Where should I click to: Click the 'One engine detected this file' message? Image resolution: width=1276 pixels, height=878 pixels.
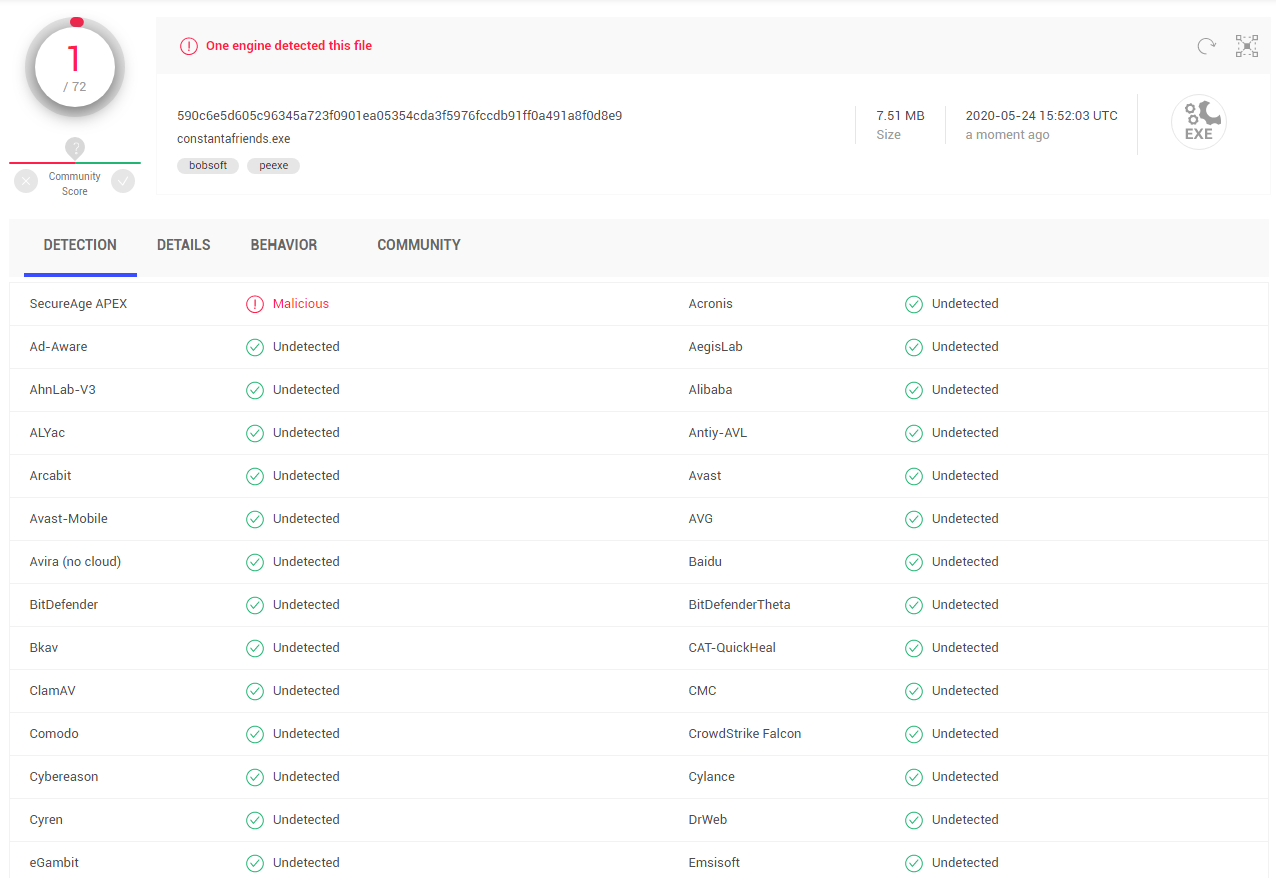coord(289,46)
